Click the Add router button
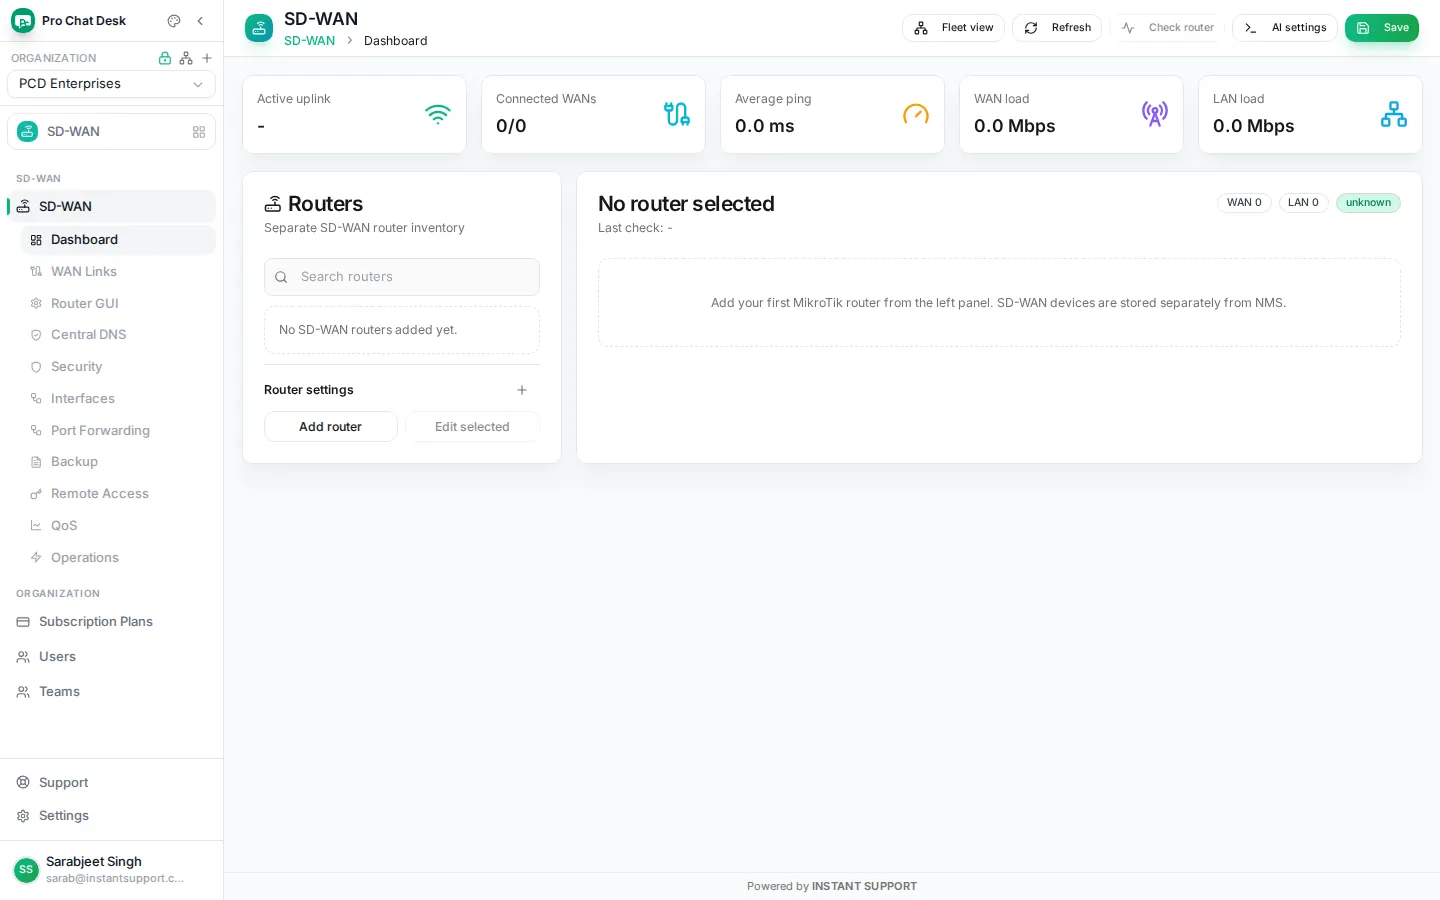The image size is (1440, 900). click(331, 427)
